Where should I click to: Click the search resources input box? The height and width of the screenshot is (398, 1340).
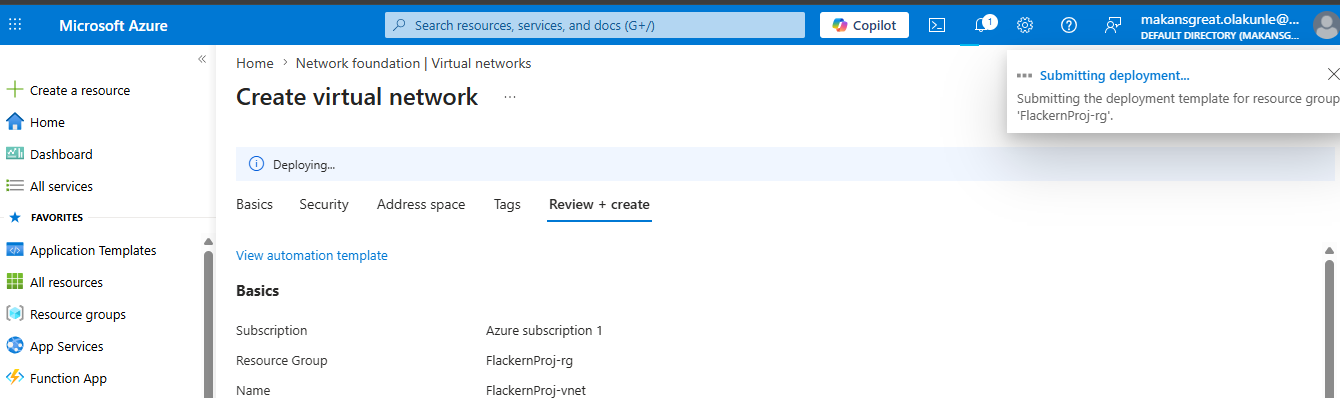click(x=595, y=25)
